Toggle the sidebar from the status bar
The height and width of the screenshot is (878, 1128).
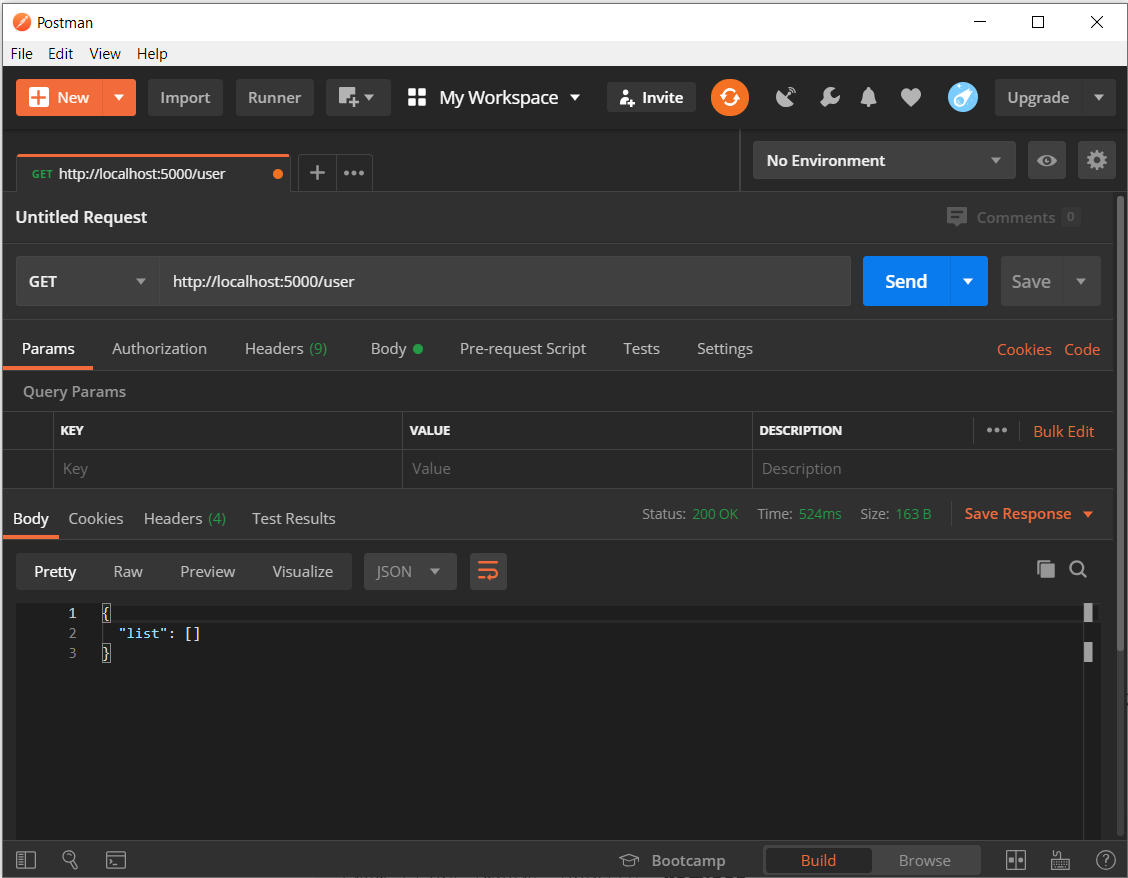click(25, 859)
